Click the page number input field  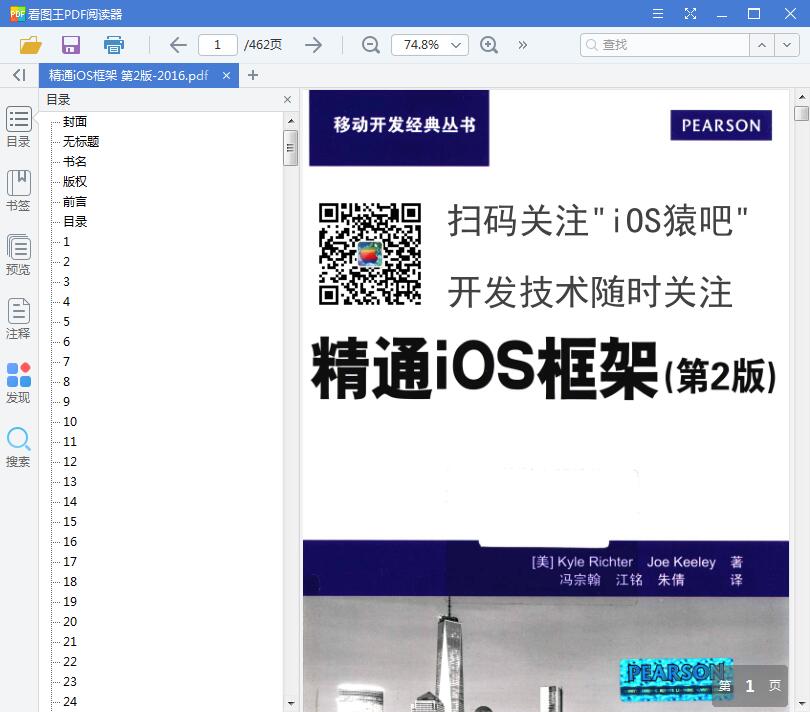(217, 45)
